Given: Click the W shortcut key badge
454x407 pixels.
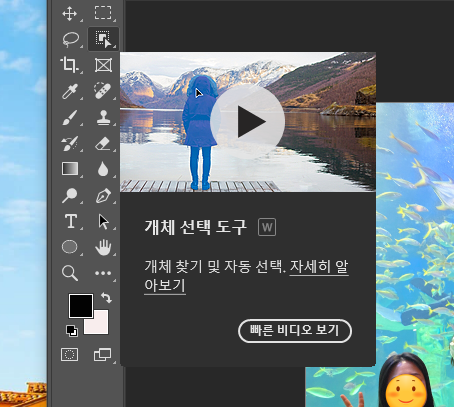Looking at the screenshot, I should [x=267, y=227].
